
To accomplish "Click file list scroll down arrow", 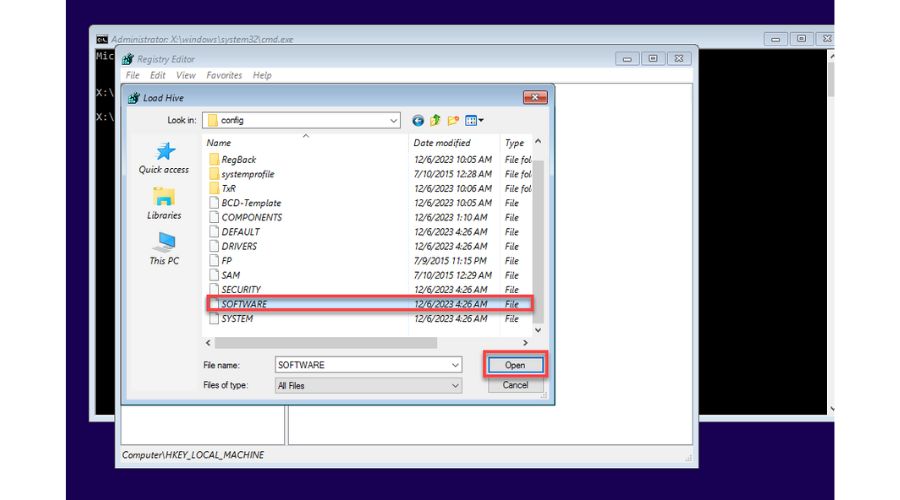I will 538,330.
